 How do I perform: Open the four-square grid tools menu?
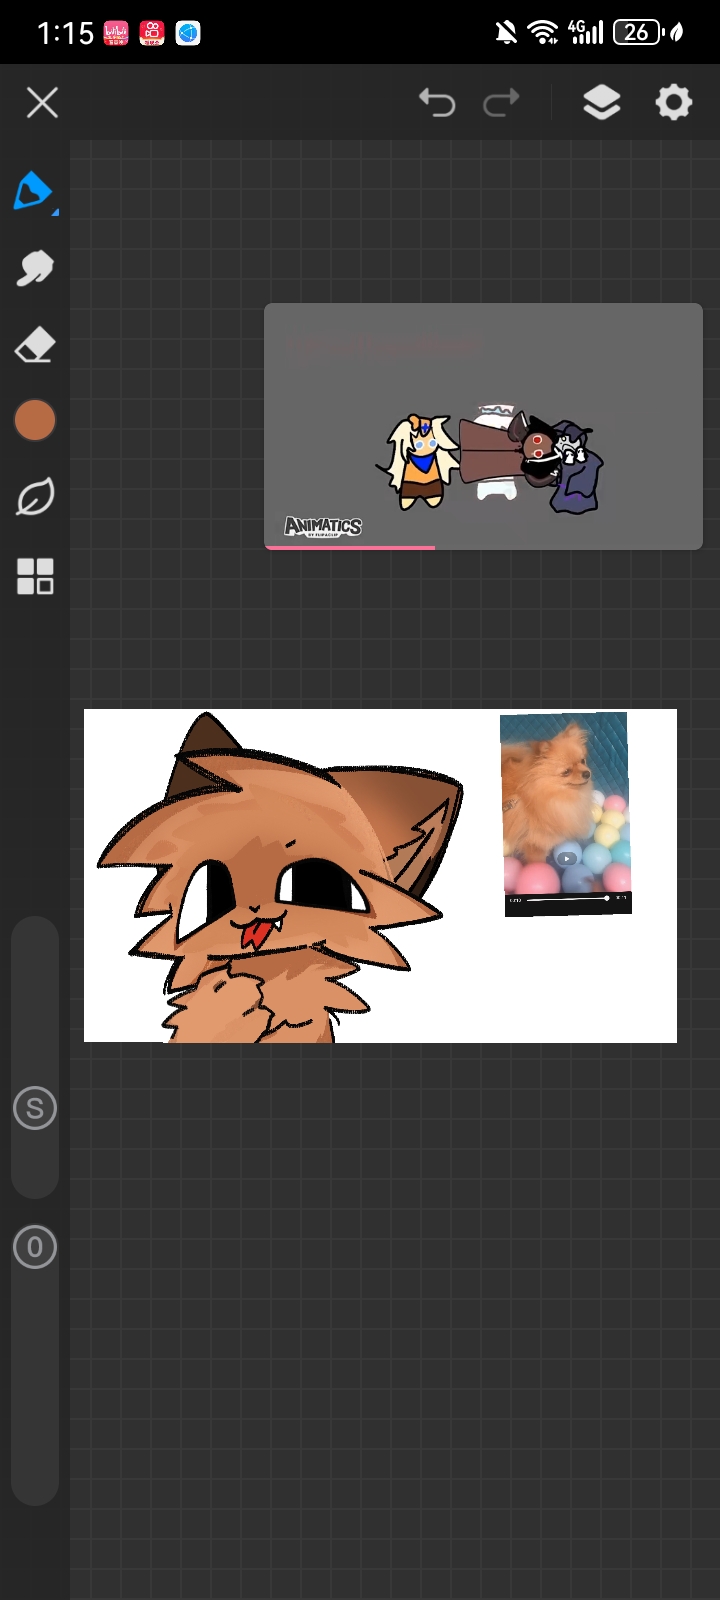click(x=35, y=576)
